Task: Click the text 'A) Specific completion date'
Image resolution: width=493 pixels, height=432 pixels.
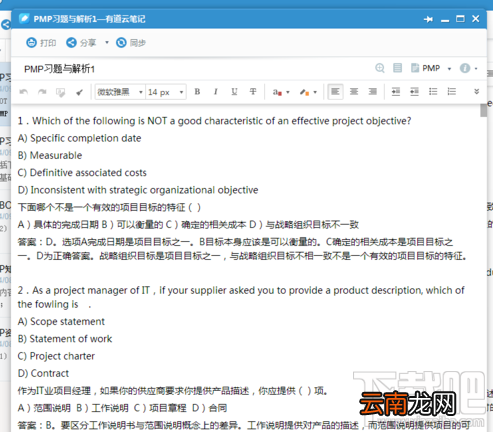Action: (79, 138)
